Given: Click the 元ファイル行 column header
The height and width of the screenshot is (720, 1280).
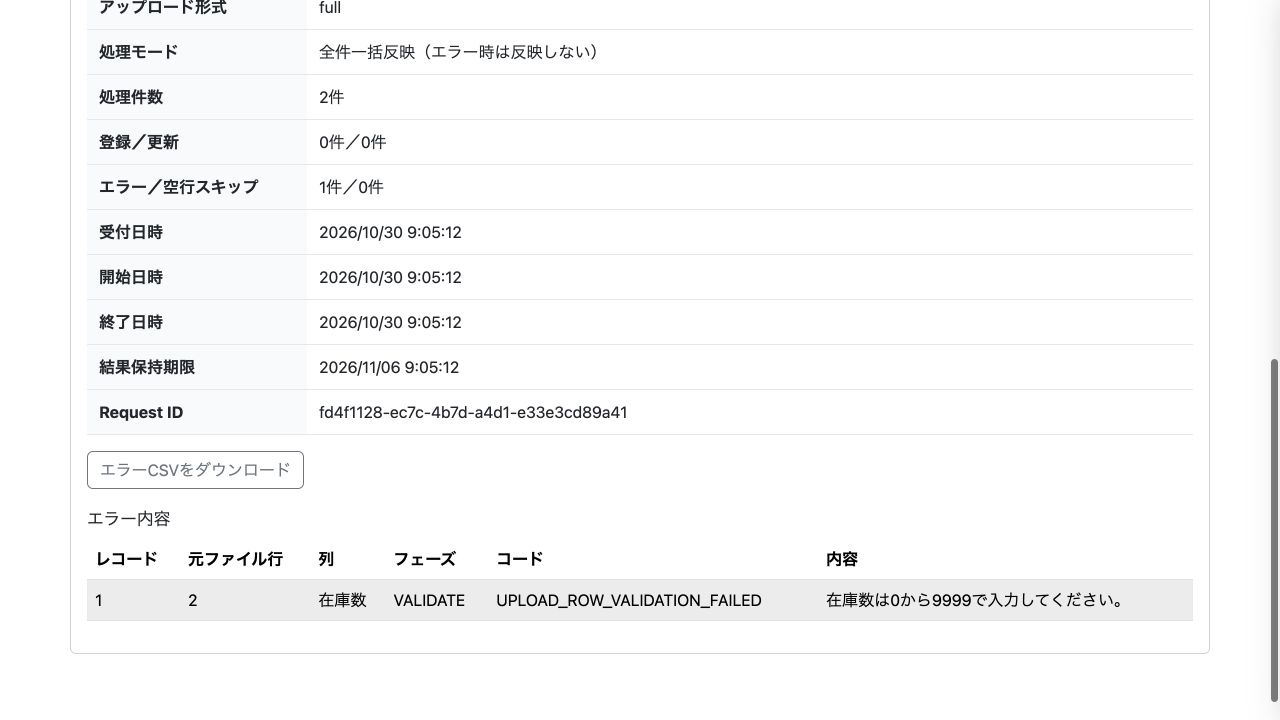Looking at the screenshot, I should point(235,559).
